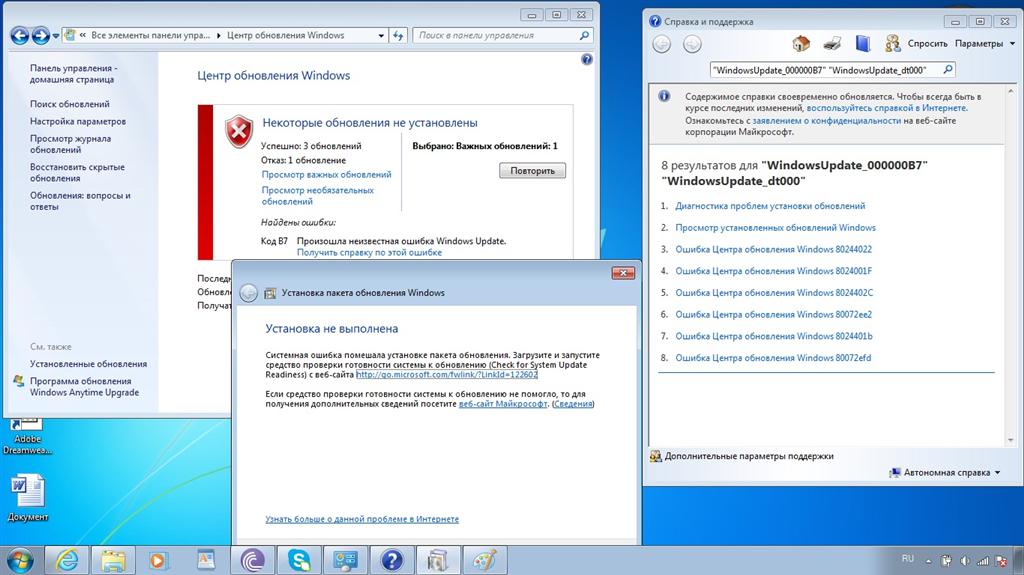Open Диагностика проблем установки обновлений result
The width and height of the screenshot is (1024, 575).
[770, 206]
